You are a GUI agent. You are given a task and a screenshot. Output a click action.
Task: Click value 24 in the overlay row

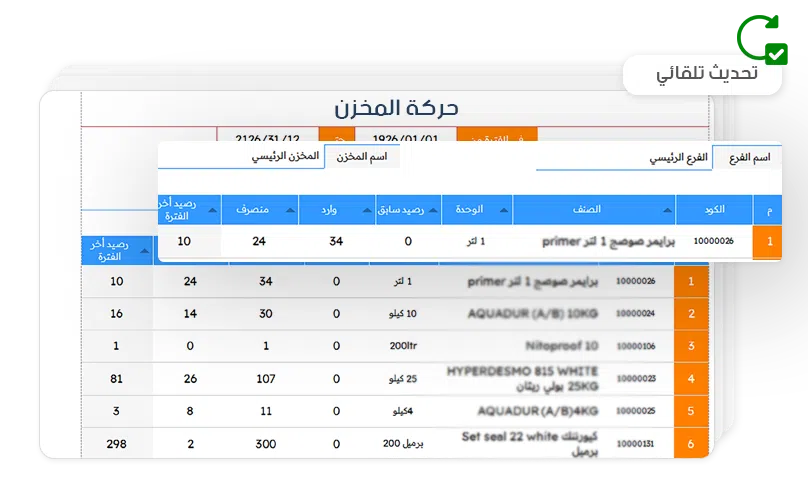point(259,241)
